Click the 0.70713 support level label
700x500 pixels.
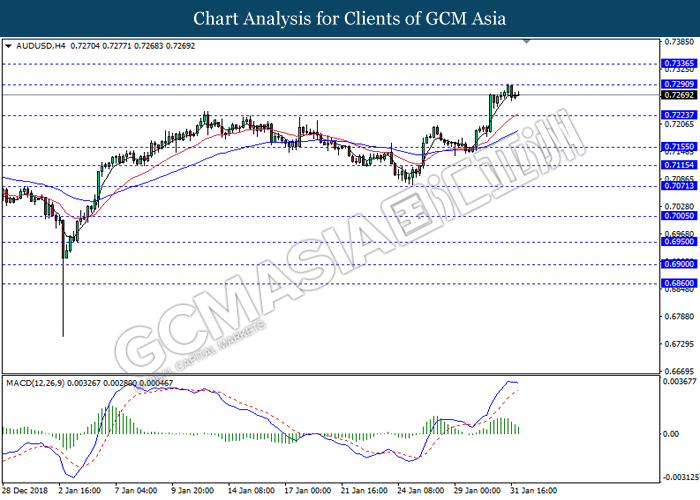point(679,186)
